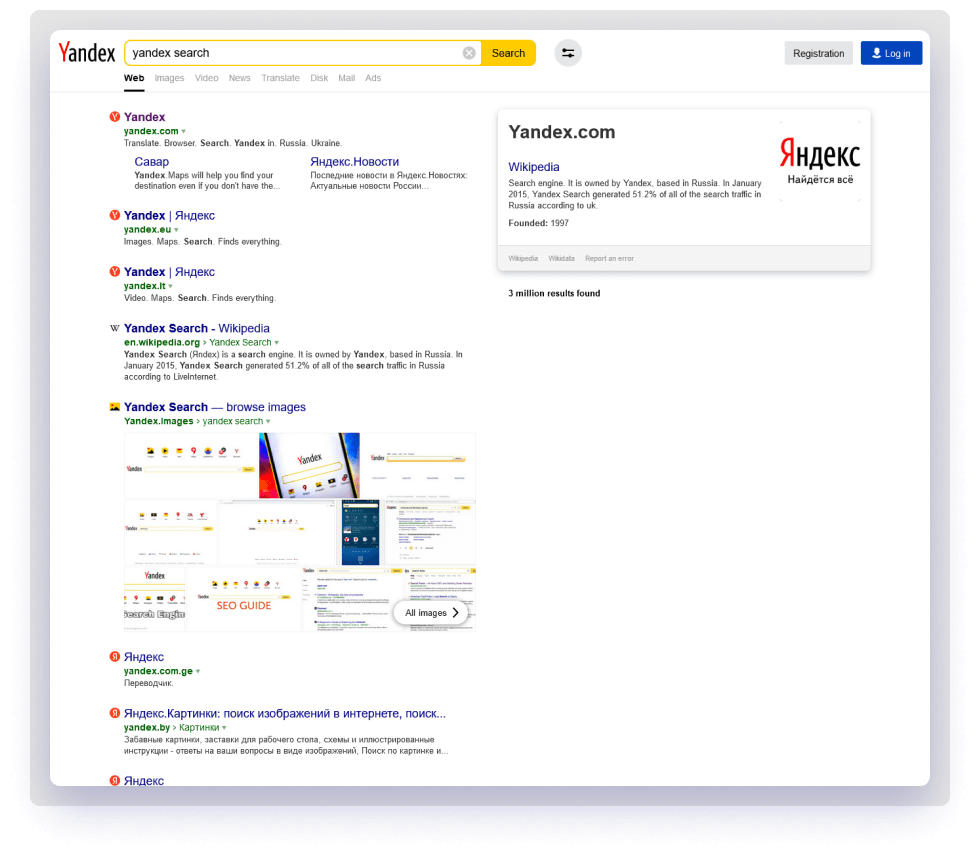
Task: Expand dropdown arrow next to yandex.eu
Action: (176, 230)
